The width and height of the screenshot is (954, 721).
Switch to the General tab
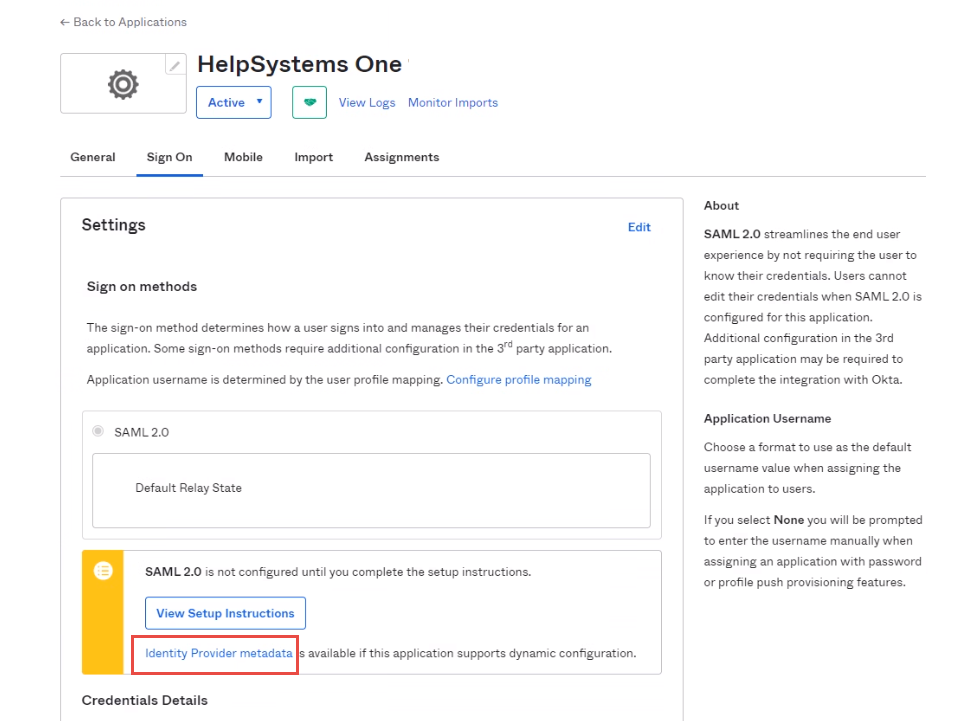[x=92, y=157]
